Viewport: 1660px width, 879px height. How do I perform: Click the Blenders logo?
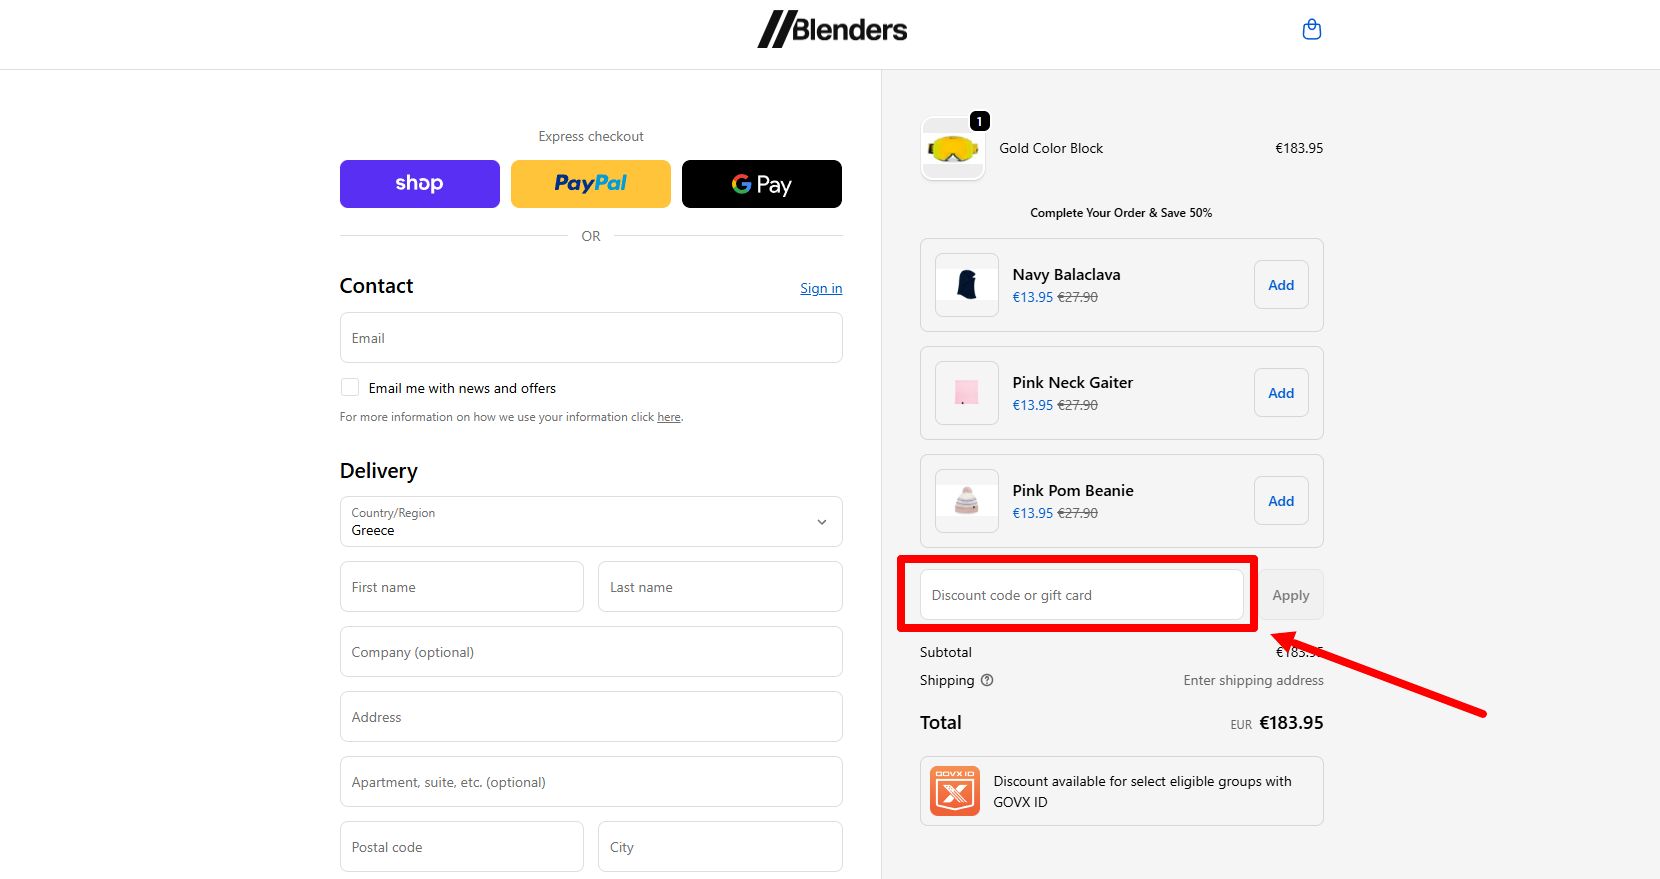[832, 29]
